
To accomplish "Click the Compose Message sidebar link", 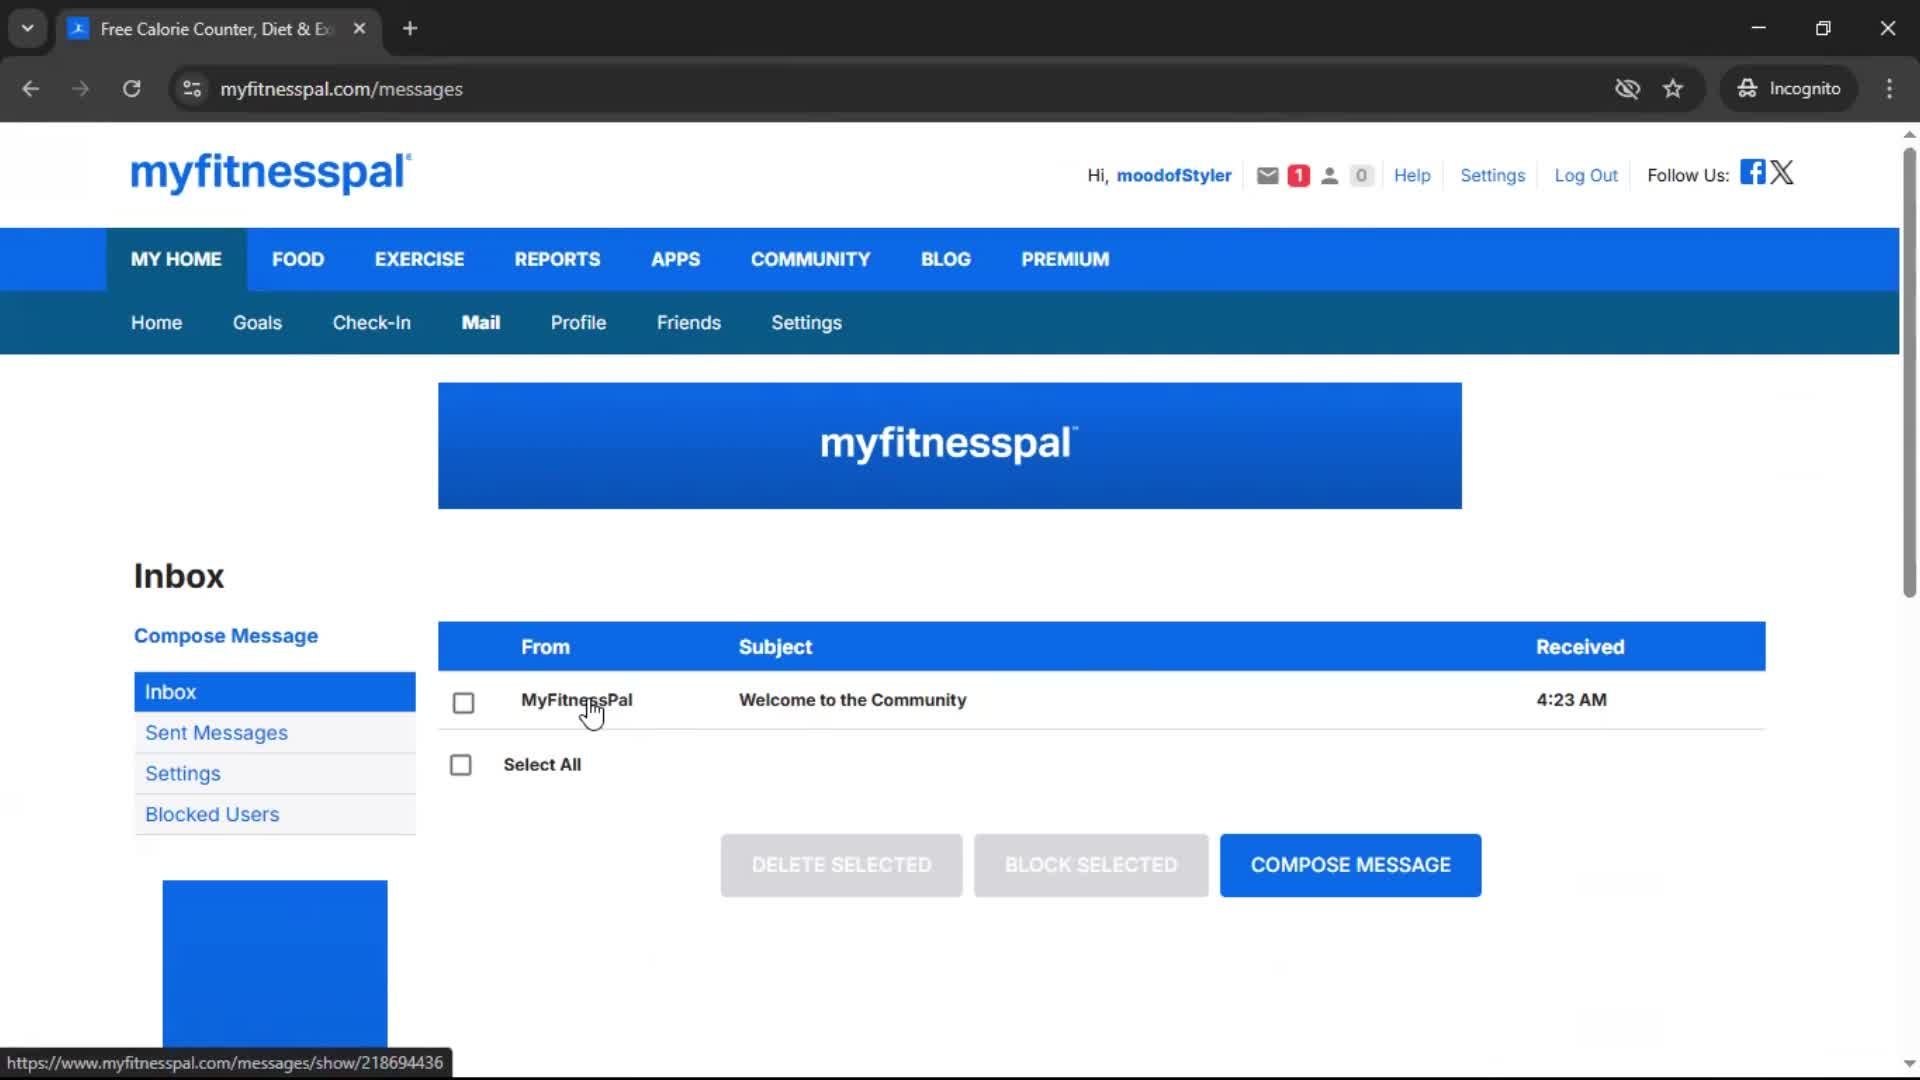I will [x=226, y=636].
